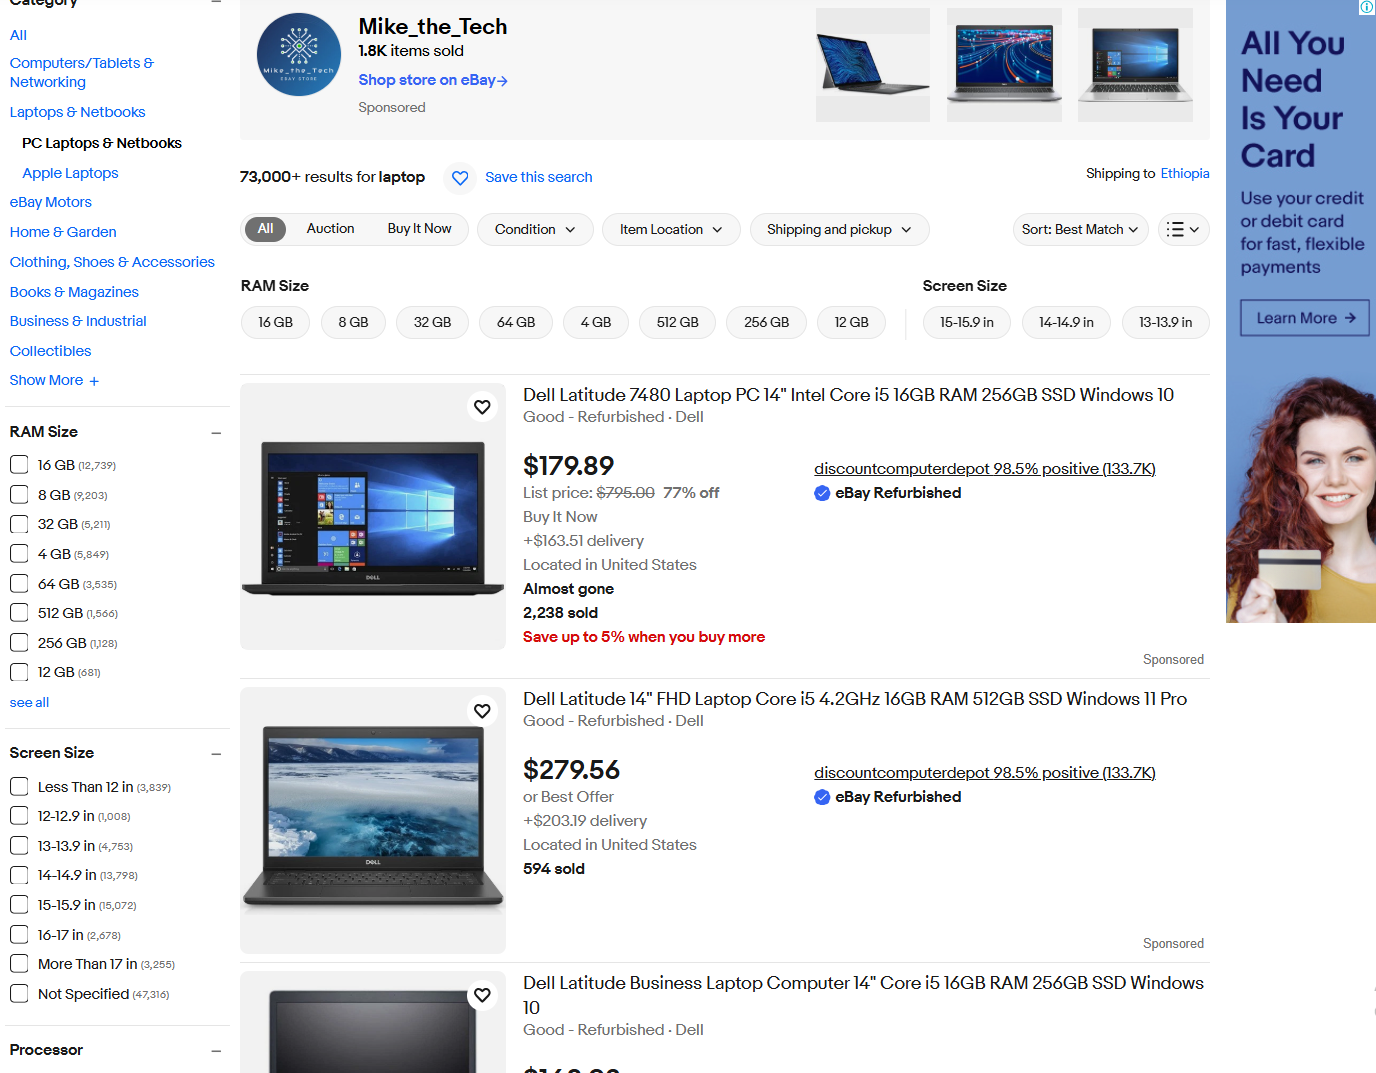The height and width of the screenshot is (1073, 1376).
Task: Add Dell Latitude 7480 to watchlist heart
Action: point(482,407)
